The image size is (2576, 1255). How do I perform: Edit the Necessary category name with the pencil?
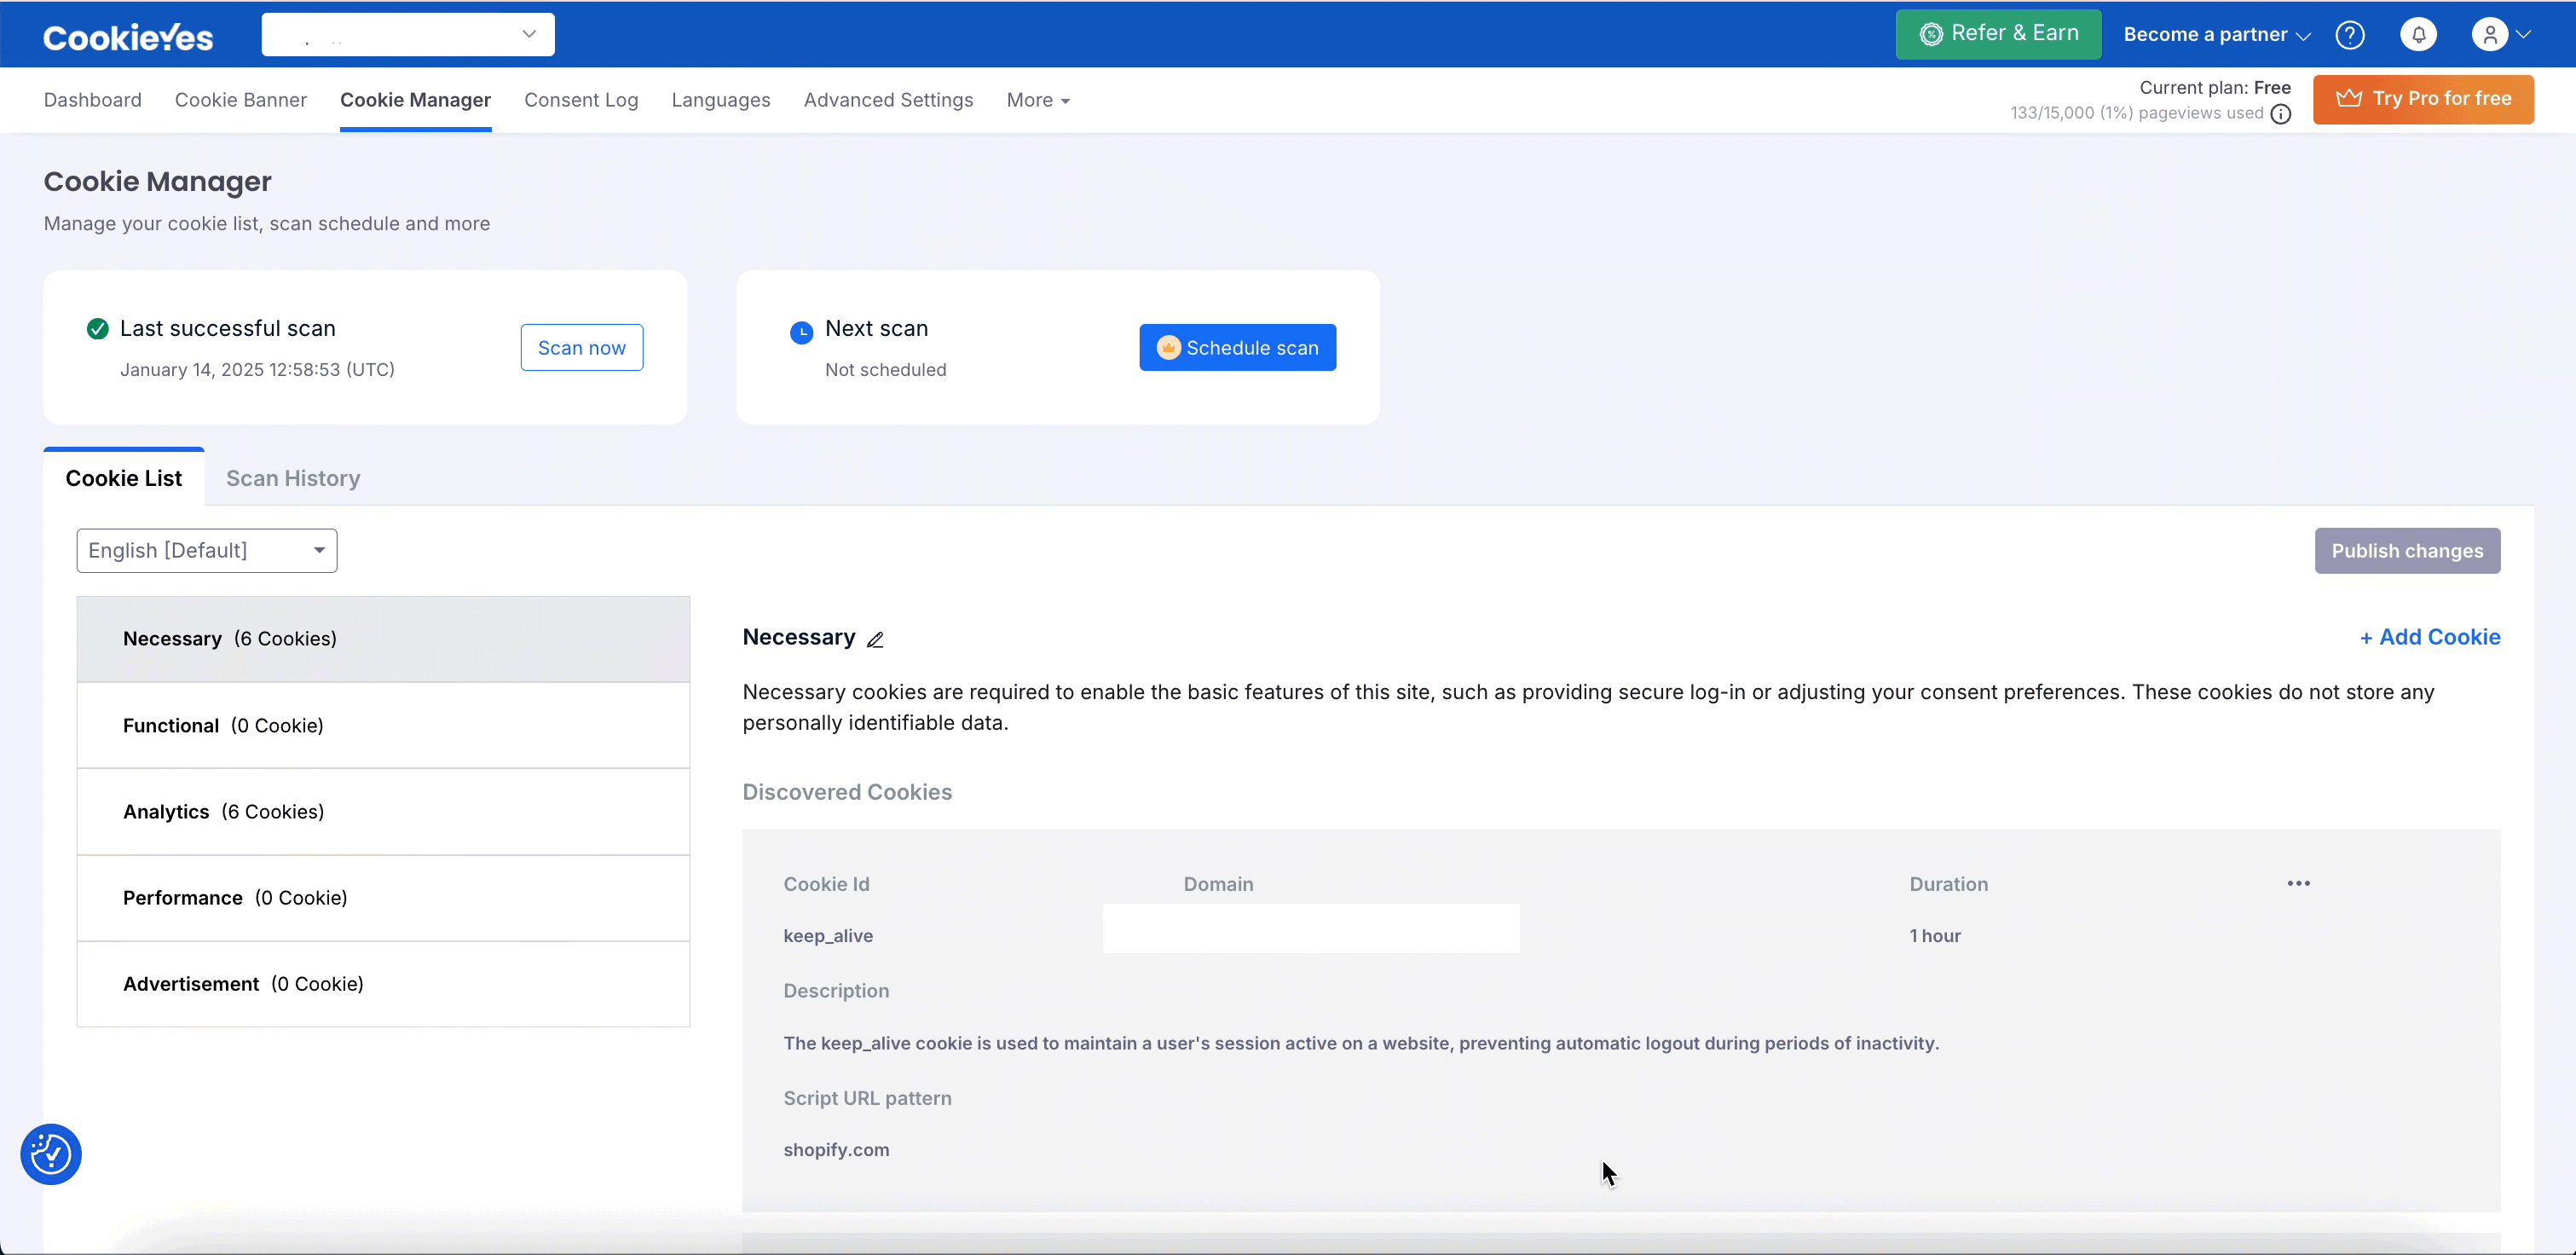(x=876, y=639)
